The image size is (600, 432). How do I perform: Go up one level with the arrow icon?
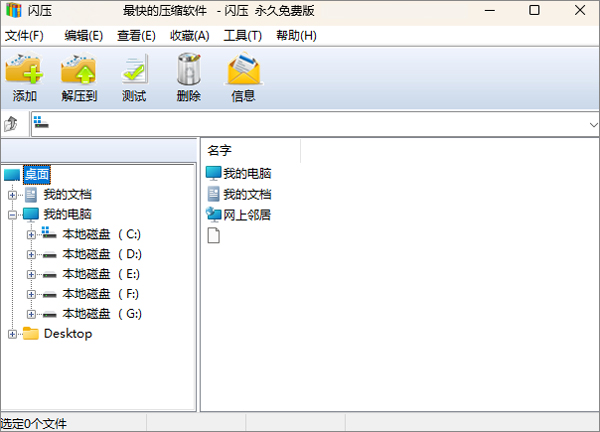click(x=11, y=124)
